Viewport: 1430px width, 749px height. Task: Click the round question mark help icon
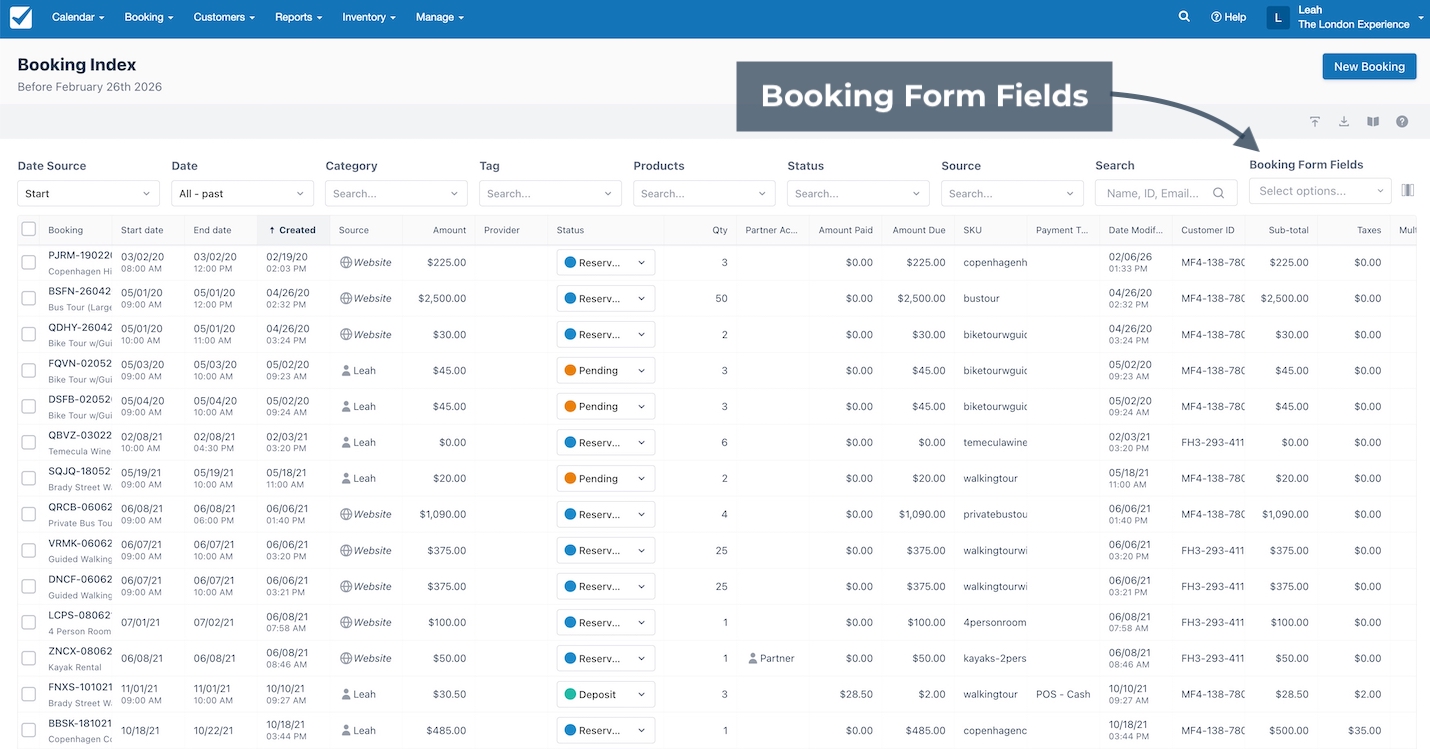click(1402, 122)
